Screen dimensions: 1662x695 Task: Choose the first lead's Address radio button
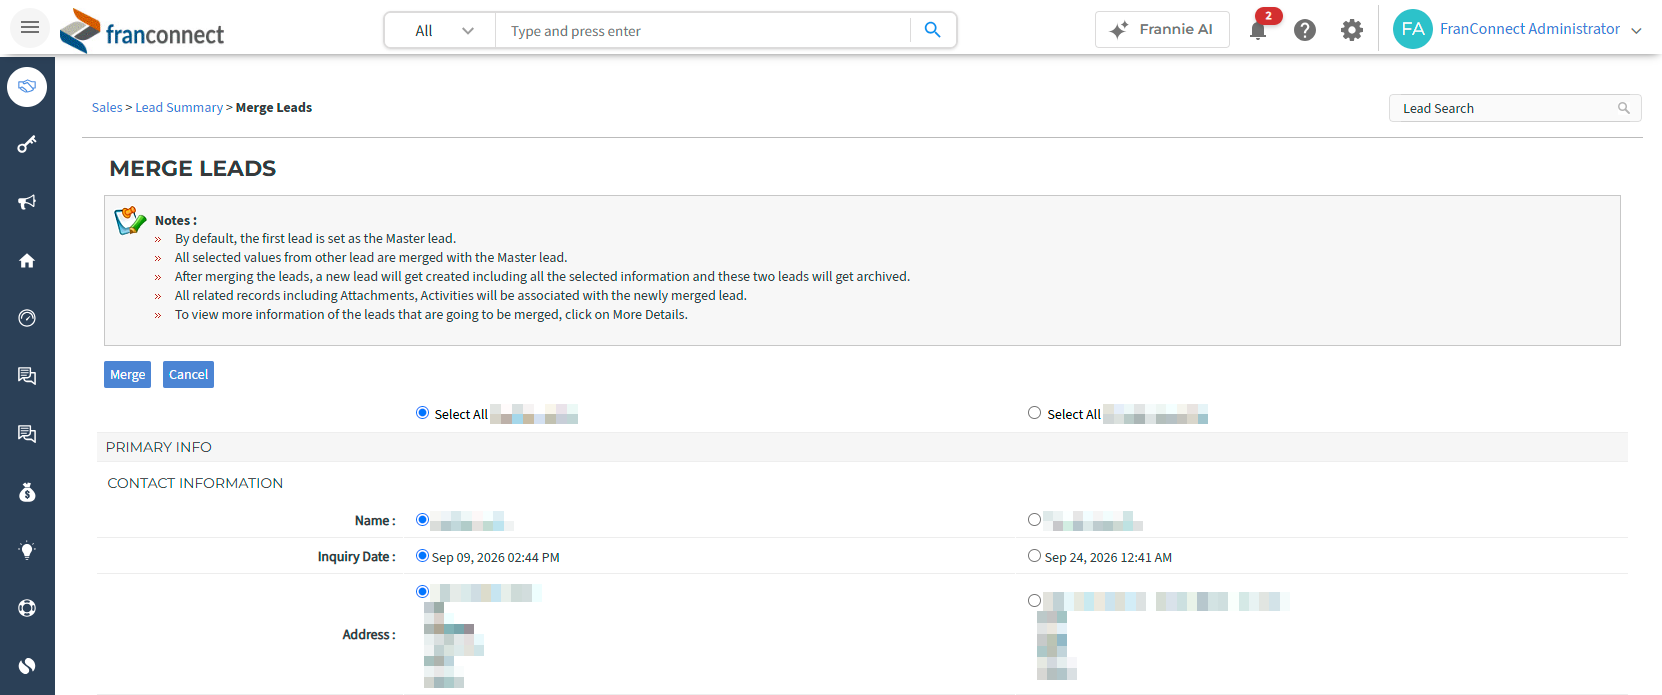422,592
